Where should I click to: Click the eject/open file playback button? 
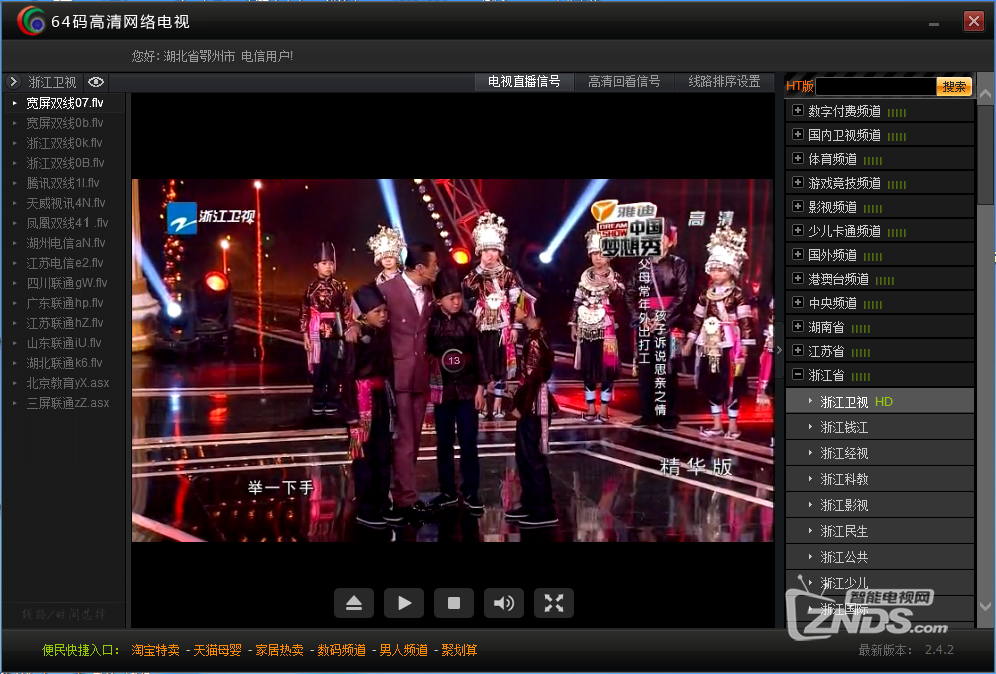[354, 603]
